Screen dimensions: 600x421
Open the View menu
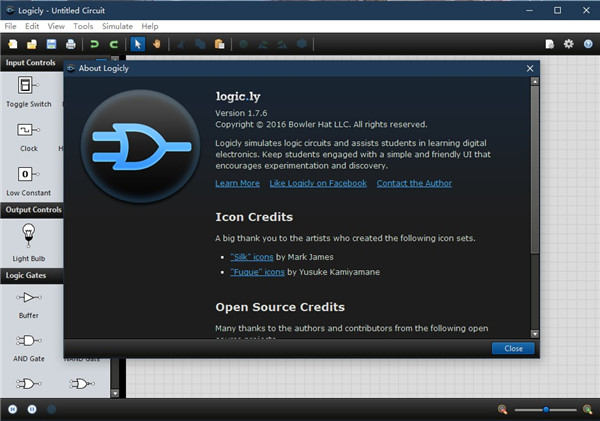pyautogui.click(x=56, y=26)
